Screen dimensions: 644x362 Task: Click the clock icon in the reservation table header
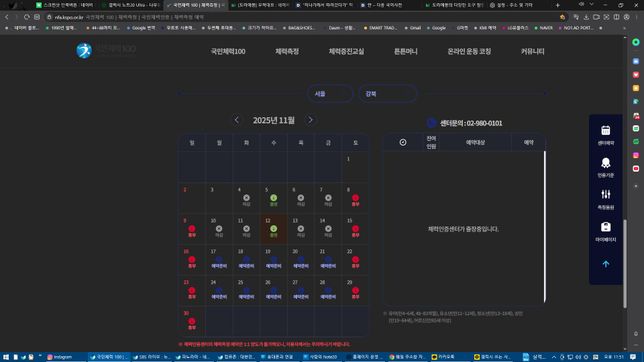click(403, 142)
